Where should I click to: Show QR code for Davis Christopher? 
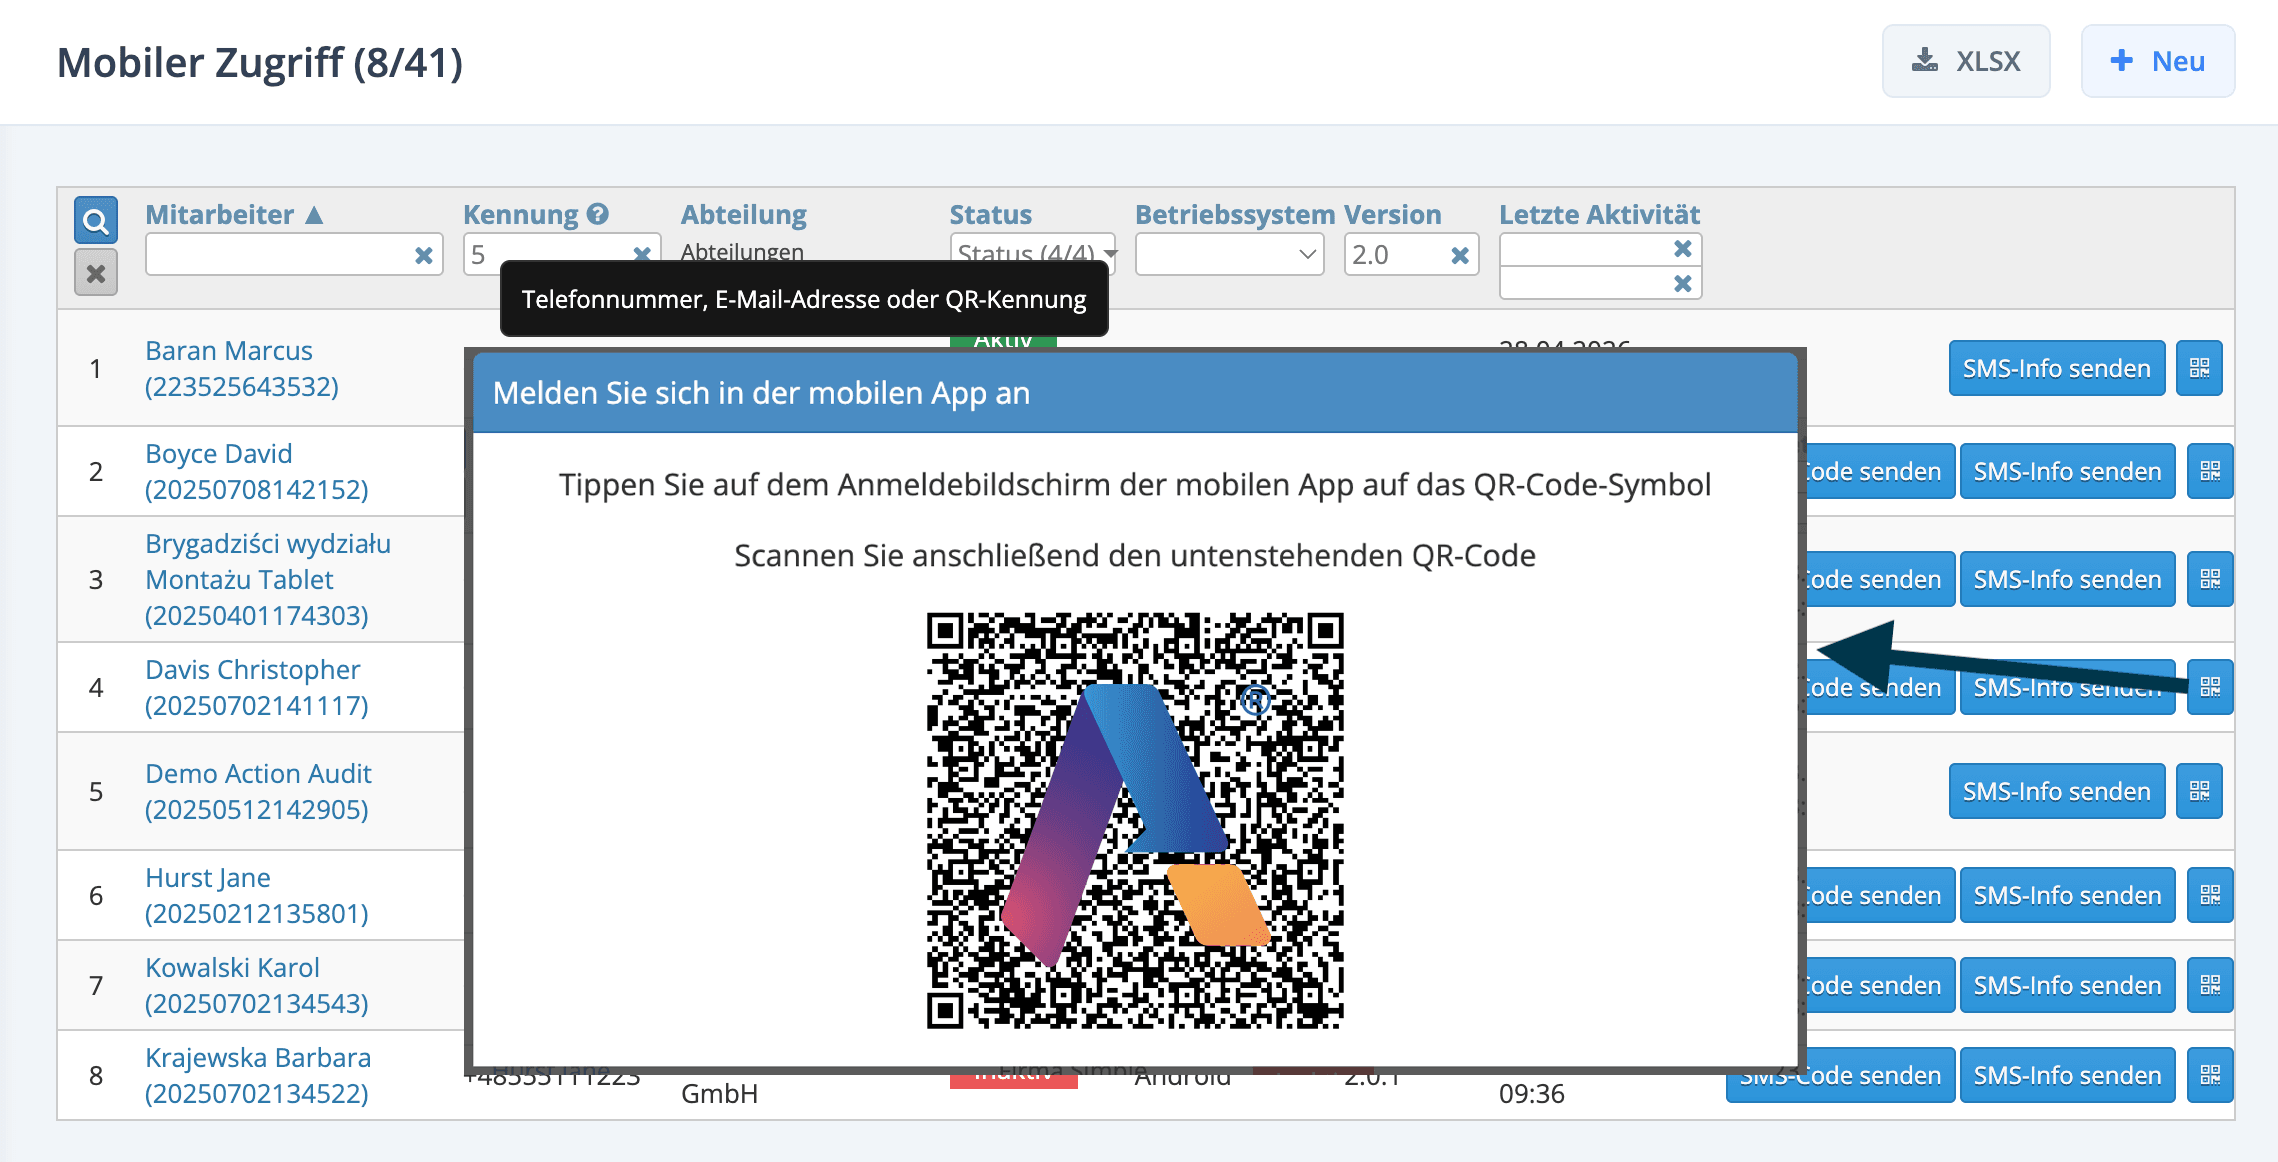[2210, 687]
